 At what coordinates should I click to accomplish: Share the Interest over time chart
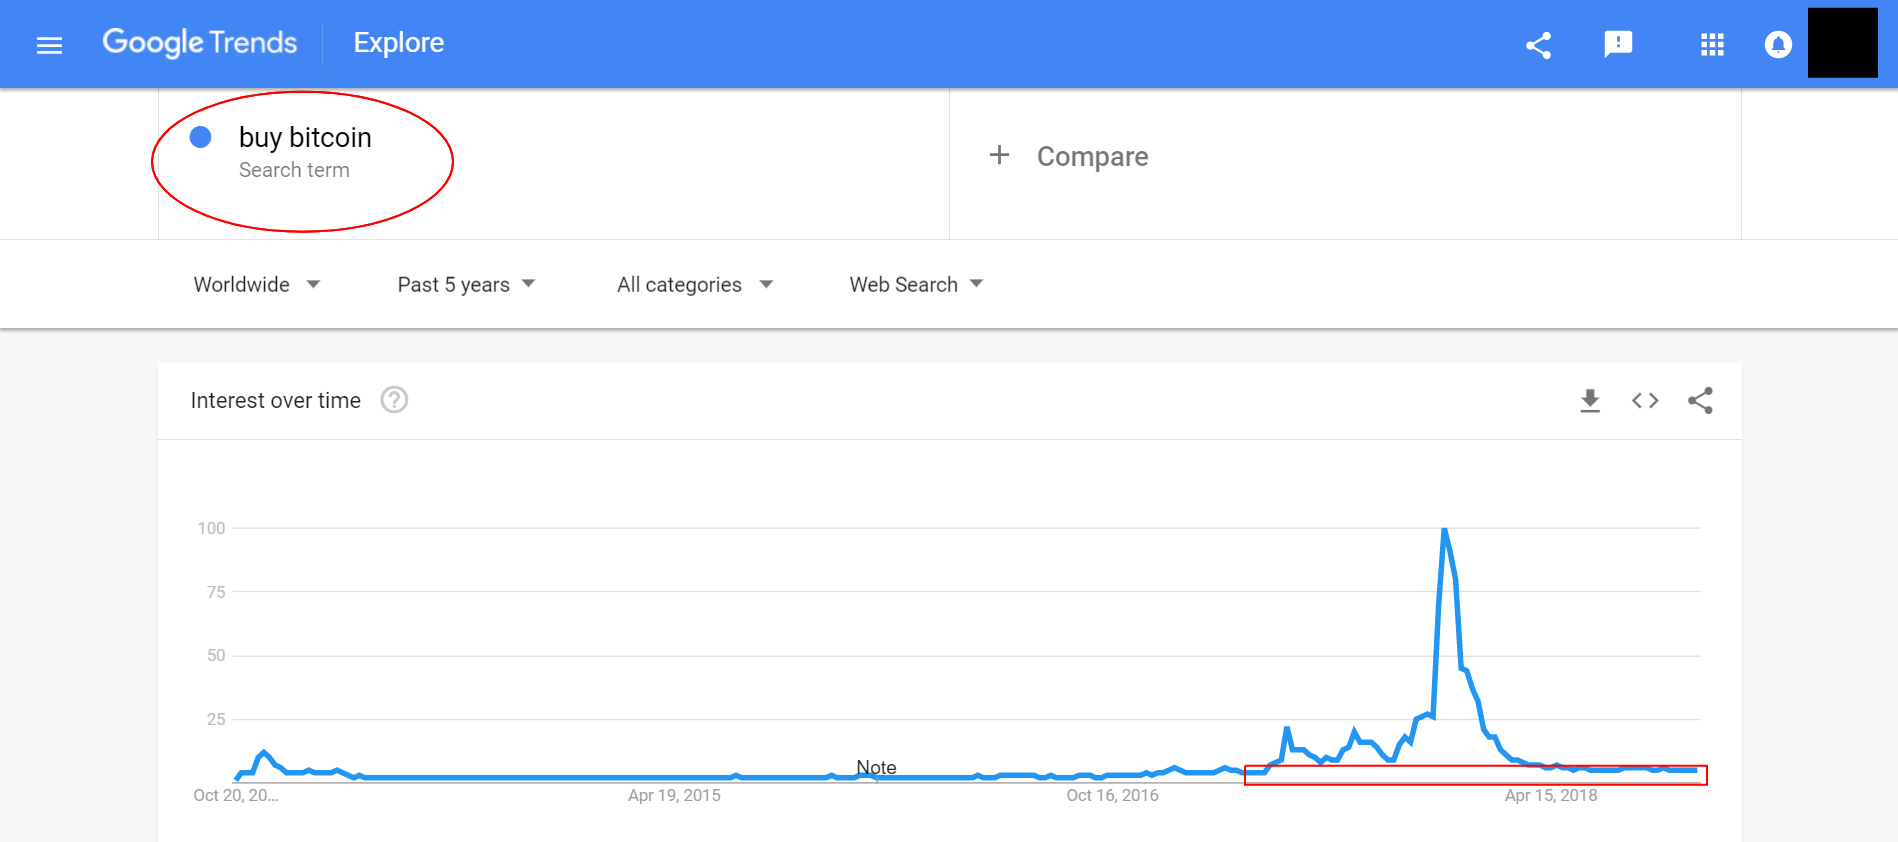[1700, 401]
